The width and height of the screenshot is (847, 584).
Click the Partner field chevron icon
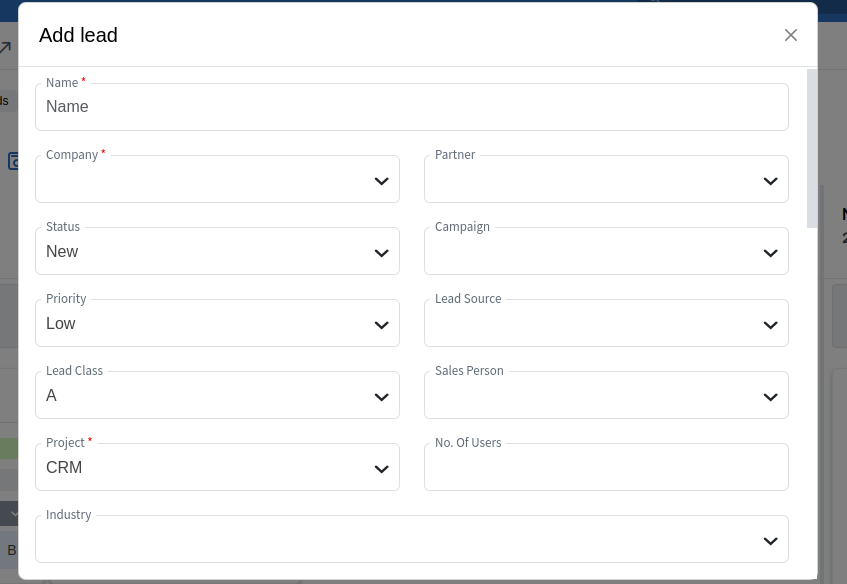[770, 181]
